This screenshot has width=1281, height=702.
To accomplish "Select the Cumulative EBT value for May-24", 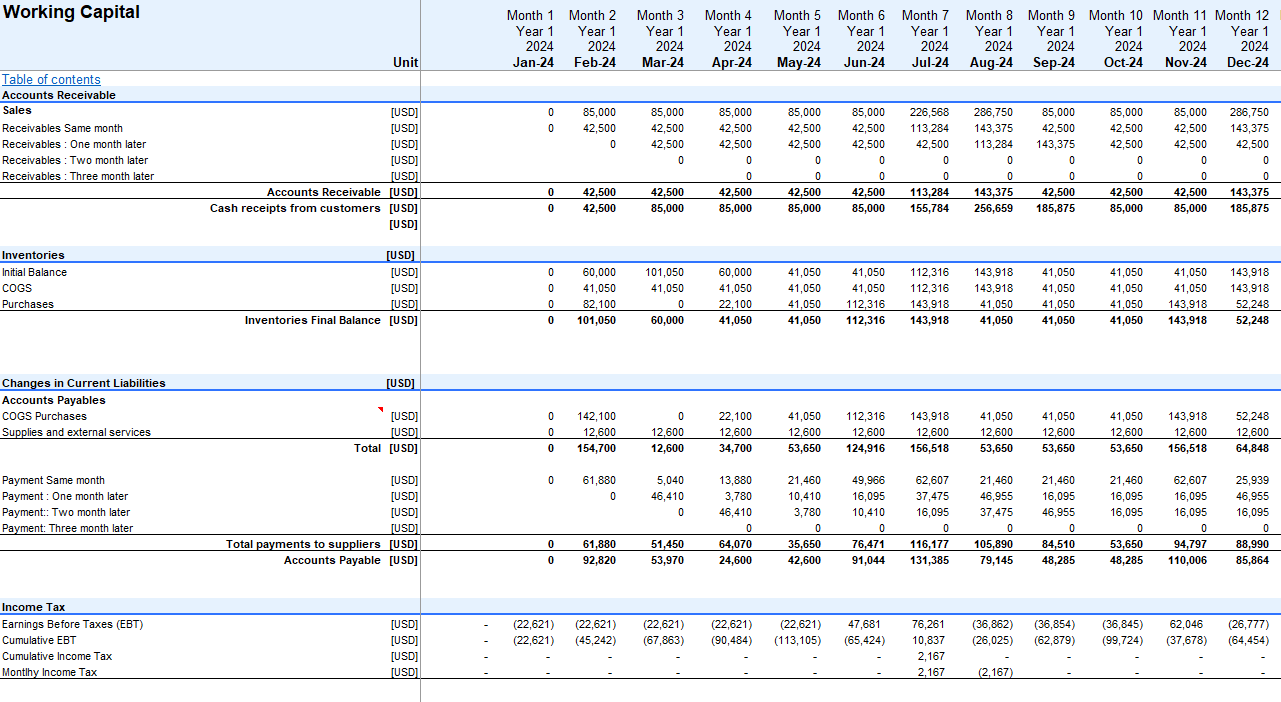I will click(797, 640).
